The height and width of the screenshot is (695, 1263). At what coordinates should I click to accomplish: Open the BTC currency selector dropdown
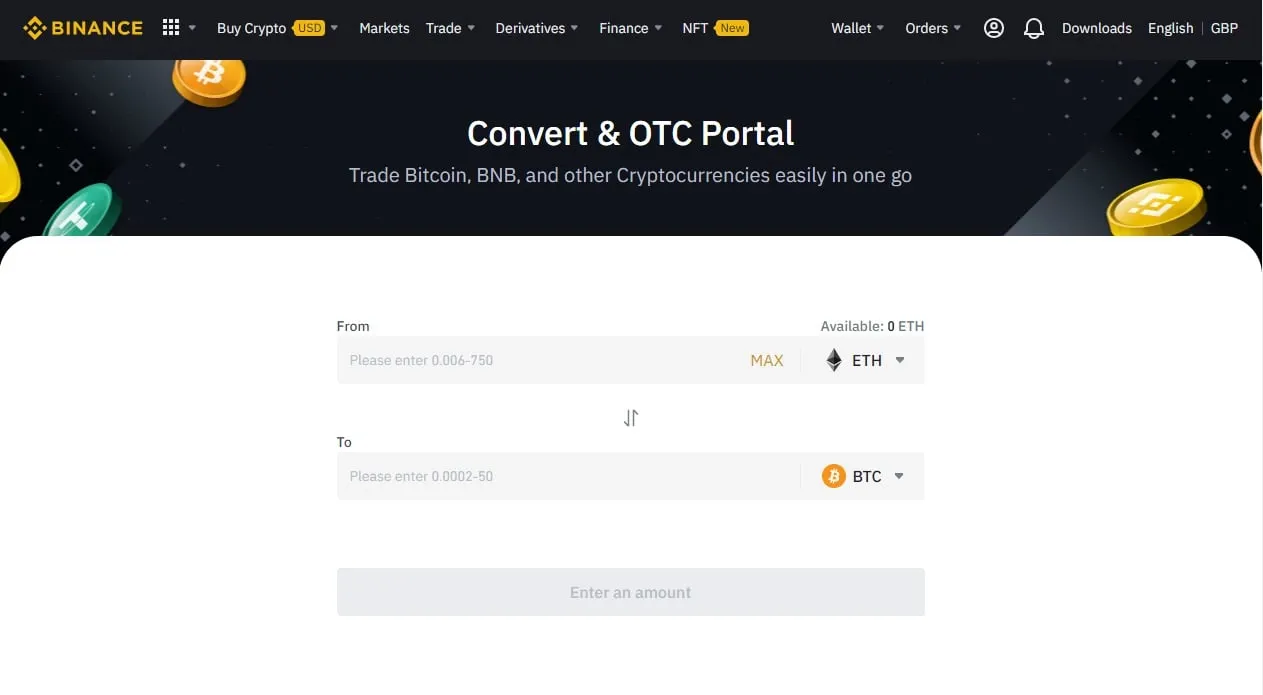pyautogui.click(x=899, y=476)
